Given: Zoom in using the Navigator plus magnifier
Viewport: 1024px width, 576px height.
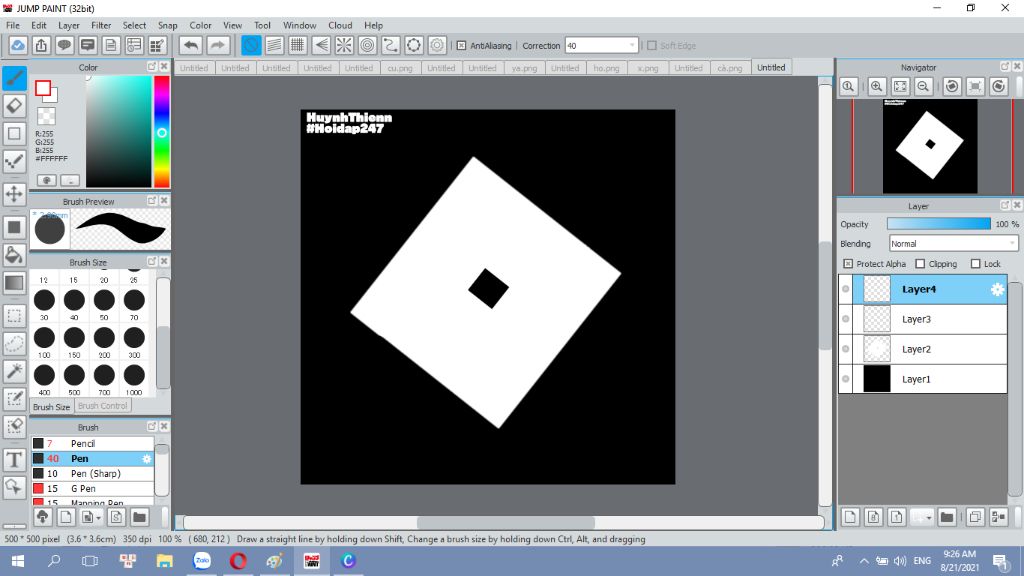Looking at the screenshot, I should (x=876, y=86).
